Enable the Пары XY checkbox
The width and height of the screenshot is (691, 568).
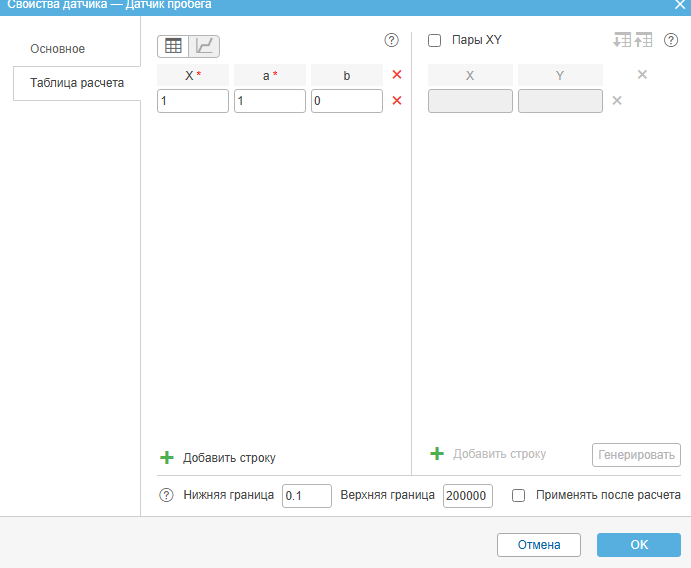pyautogui.click(x=435, y=41)
